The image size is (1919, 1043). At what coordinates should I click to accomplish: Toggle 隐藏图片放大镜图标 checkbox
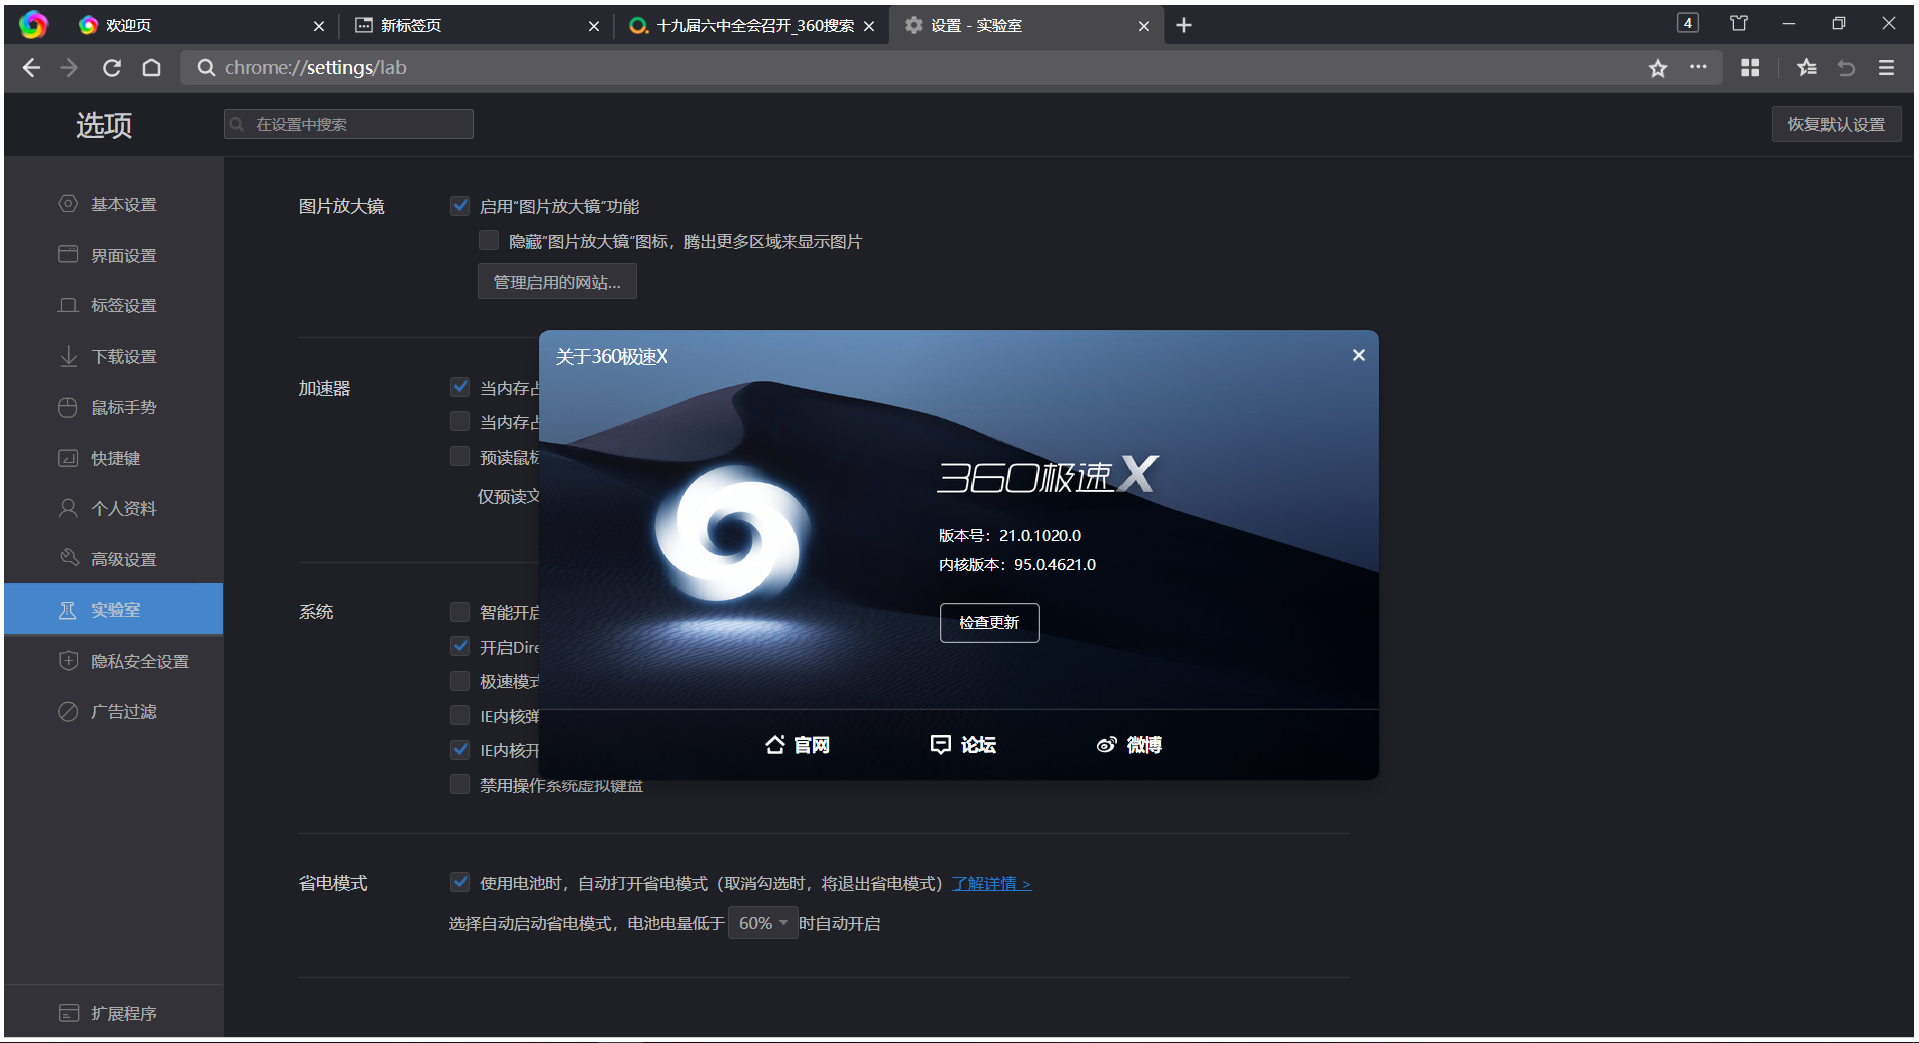489,241
